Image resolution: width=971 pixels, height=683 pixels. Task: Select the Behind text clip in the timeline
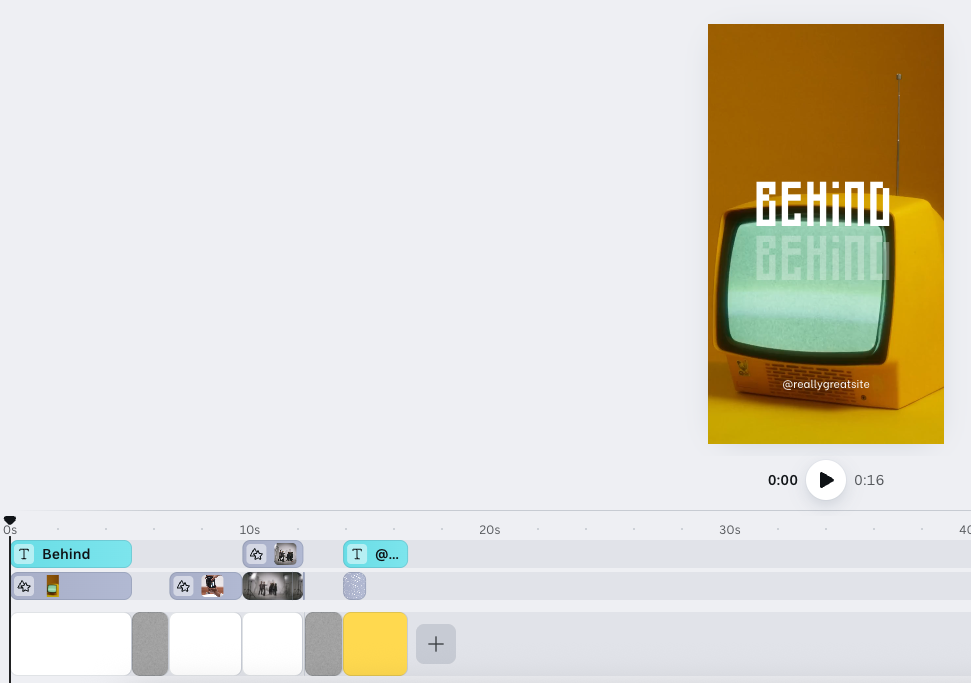[x=80, y=553]
